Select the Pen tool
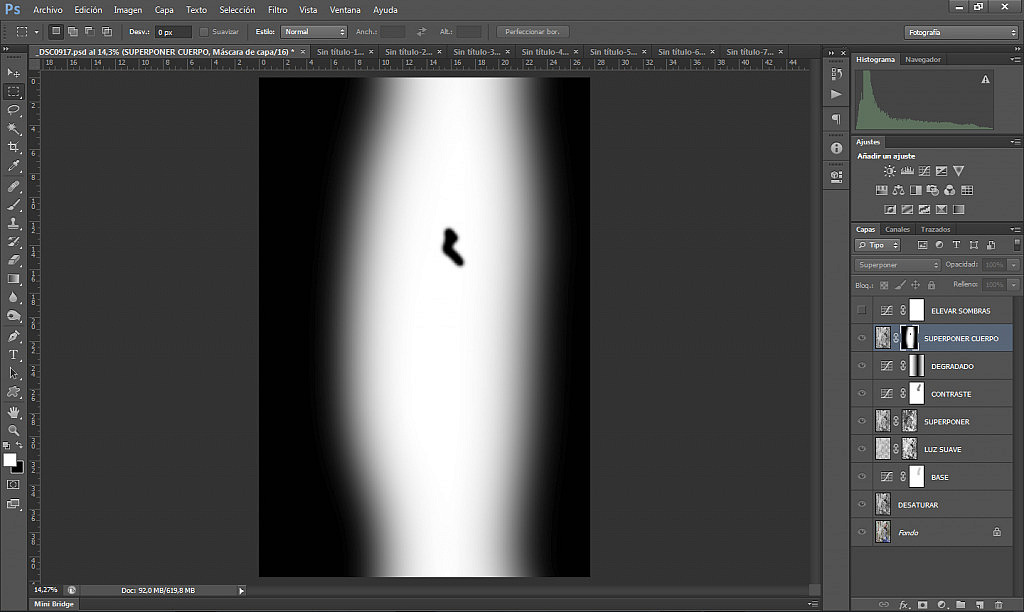Image resolution: width=1024 pixels, height=612 pixels. click(14, 336)
